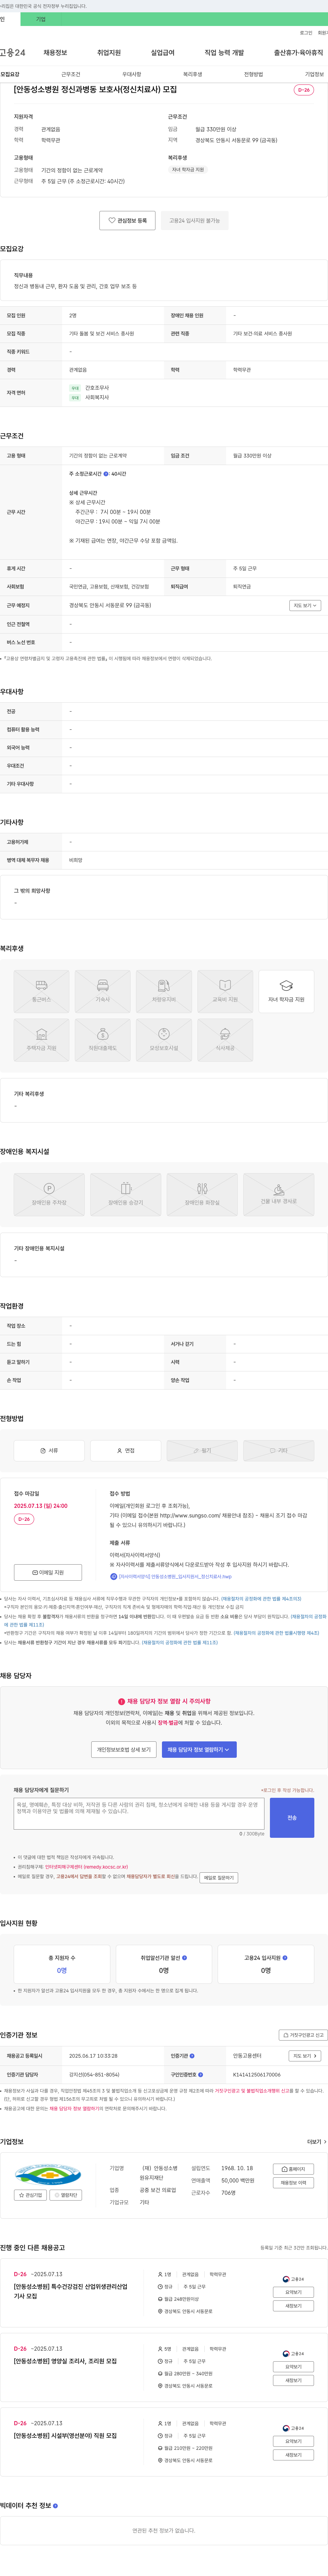This screenshot has height=2576, width=328.
Task: Click the 이메일 지원 button
Action: (x=48, y=1572)
